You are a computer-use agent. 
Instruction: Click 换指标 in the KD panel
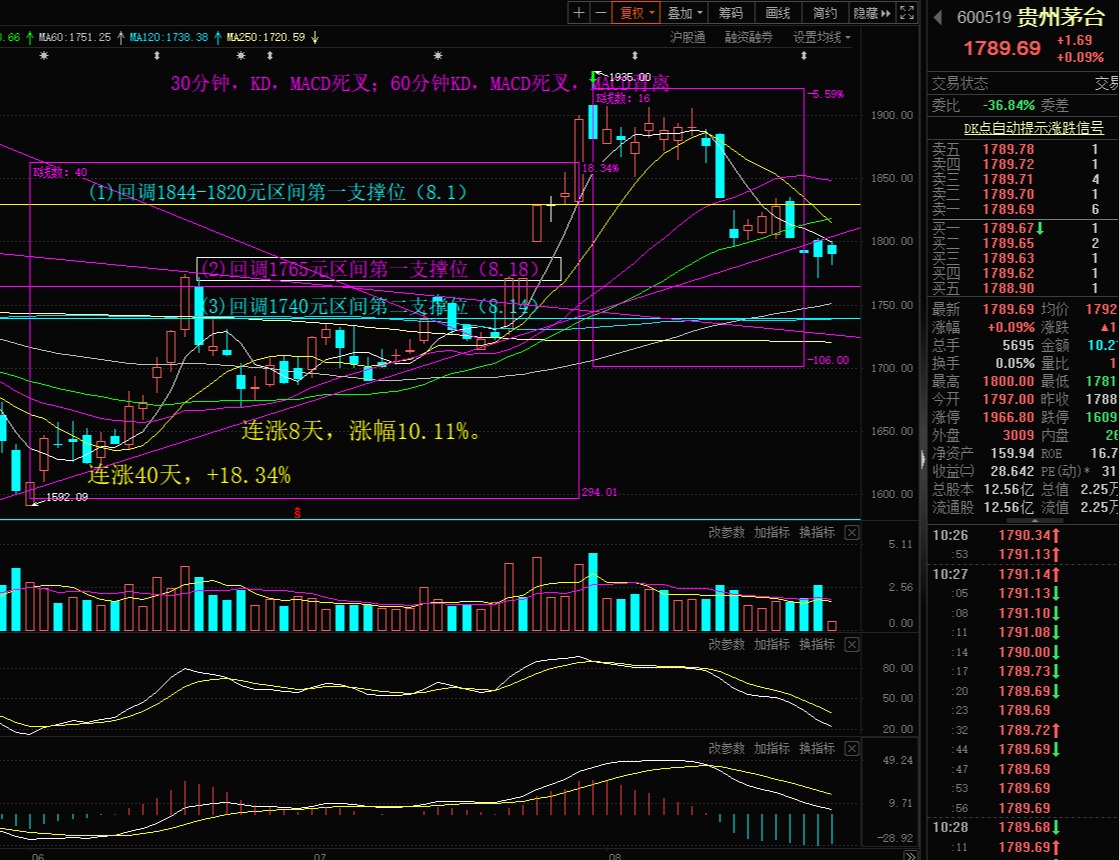click(x=816, y=644)
